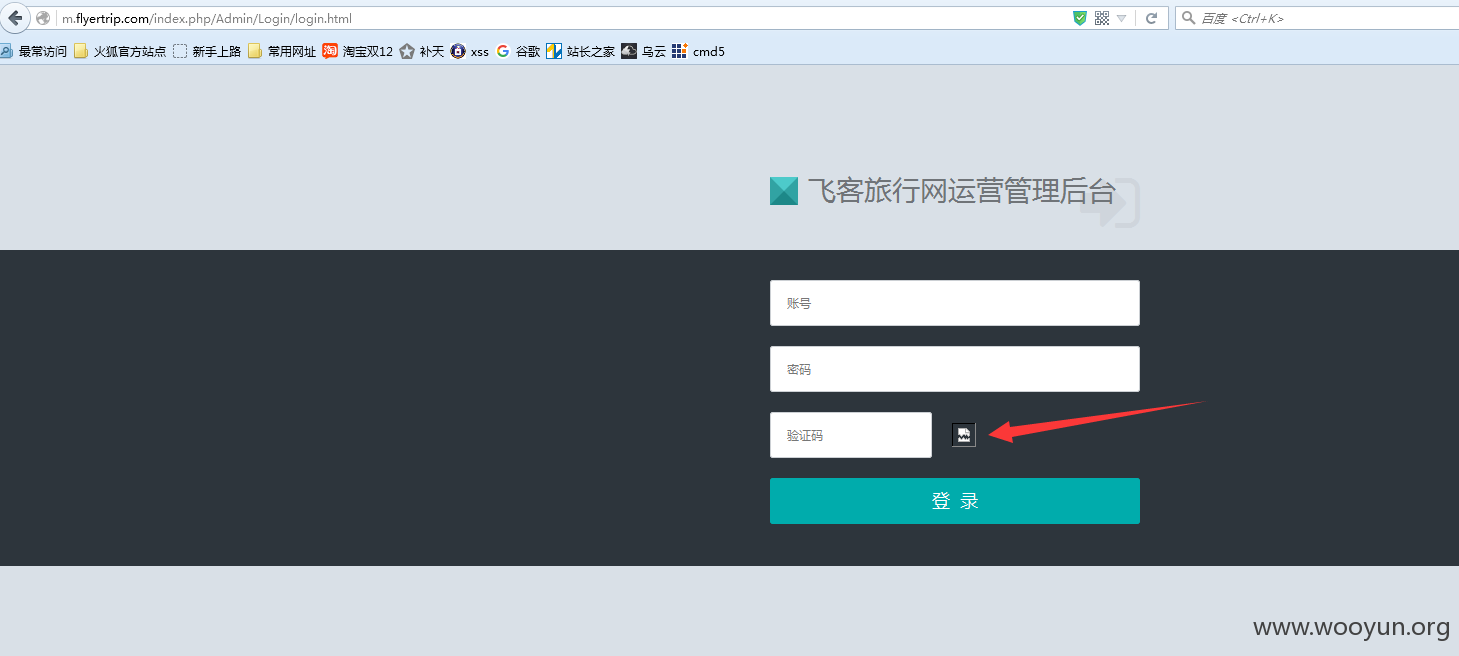The height and width of the screenshot is (656, 1459).
Task: Focus the URL address bar
Action: click(560, 18)
